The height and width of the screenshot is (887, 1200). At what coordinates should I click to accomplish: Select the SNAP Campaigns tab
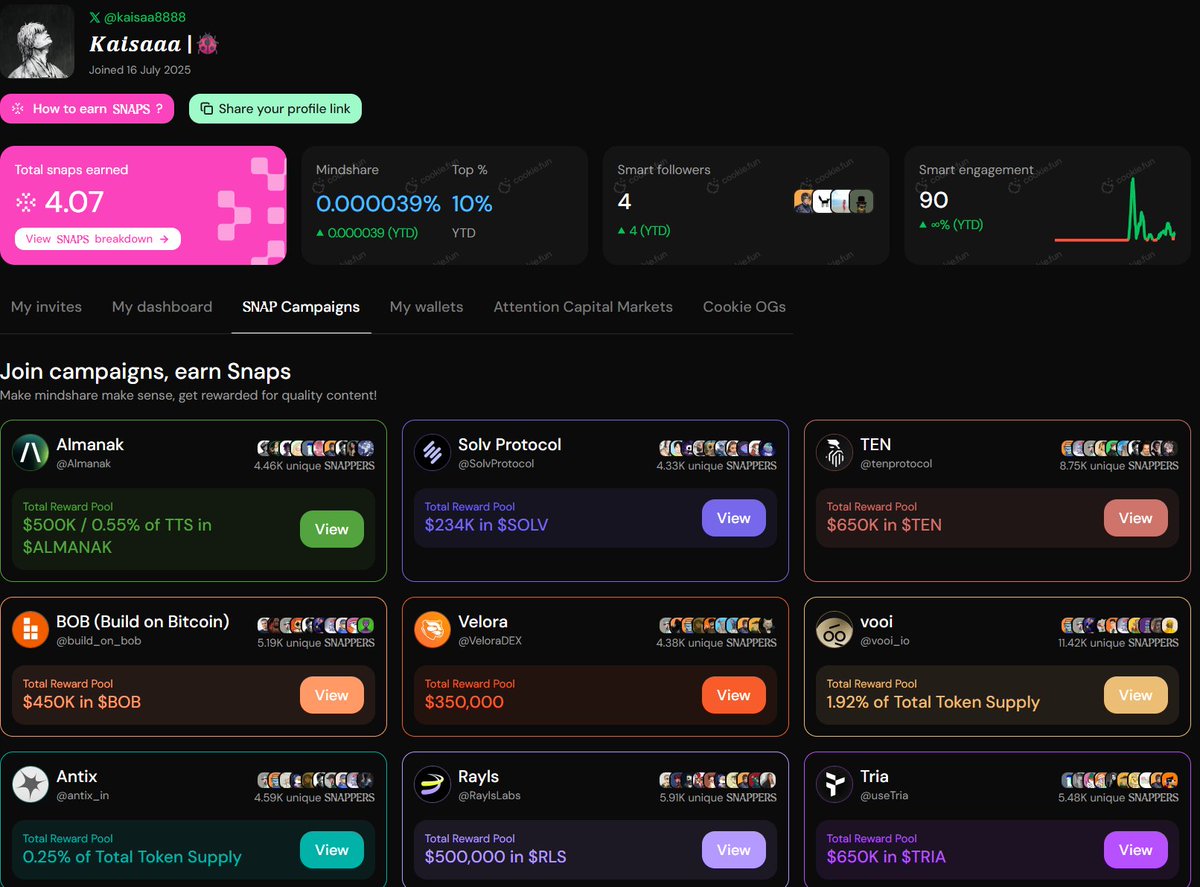coord(301,307)
